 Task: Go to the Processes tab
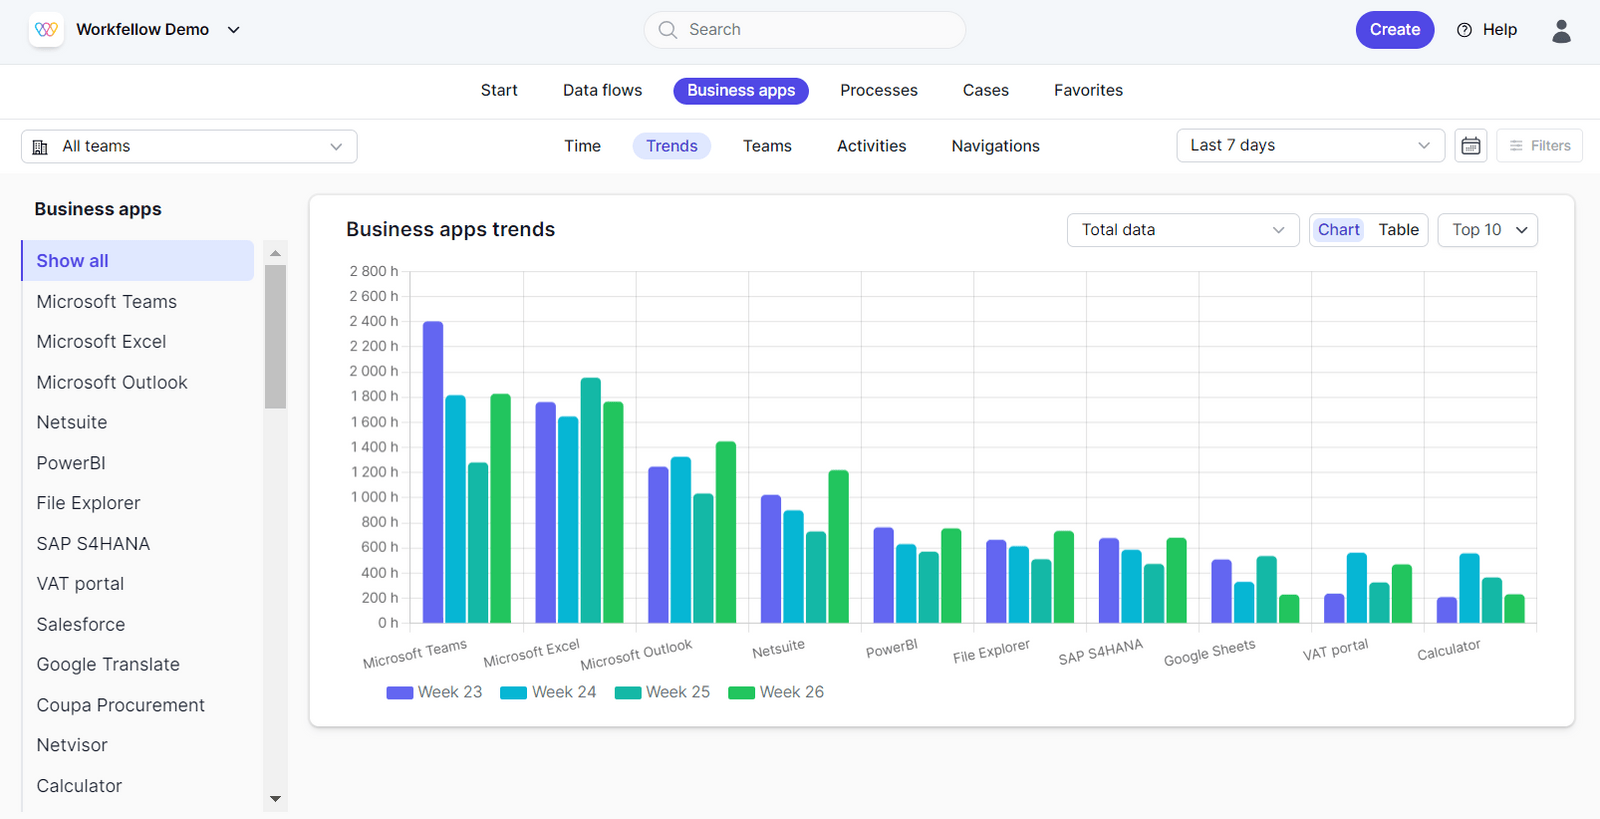878,90
